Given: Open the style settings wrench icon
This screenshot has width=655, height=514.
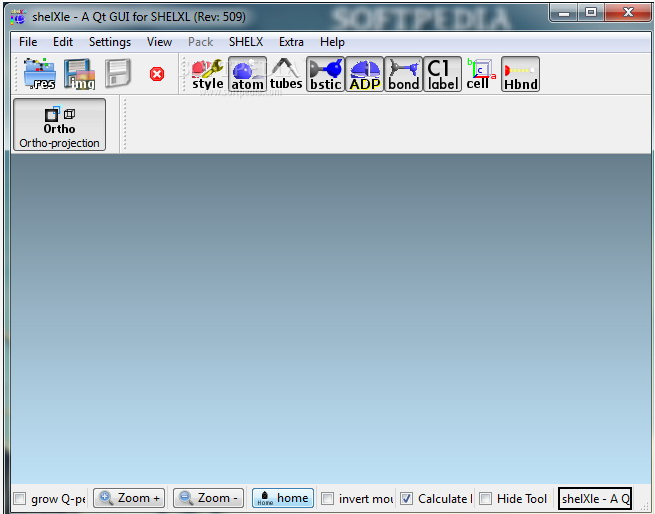Looking at the screenshot, I should click(x=208, y=74).
